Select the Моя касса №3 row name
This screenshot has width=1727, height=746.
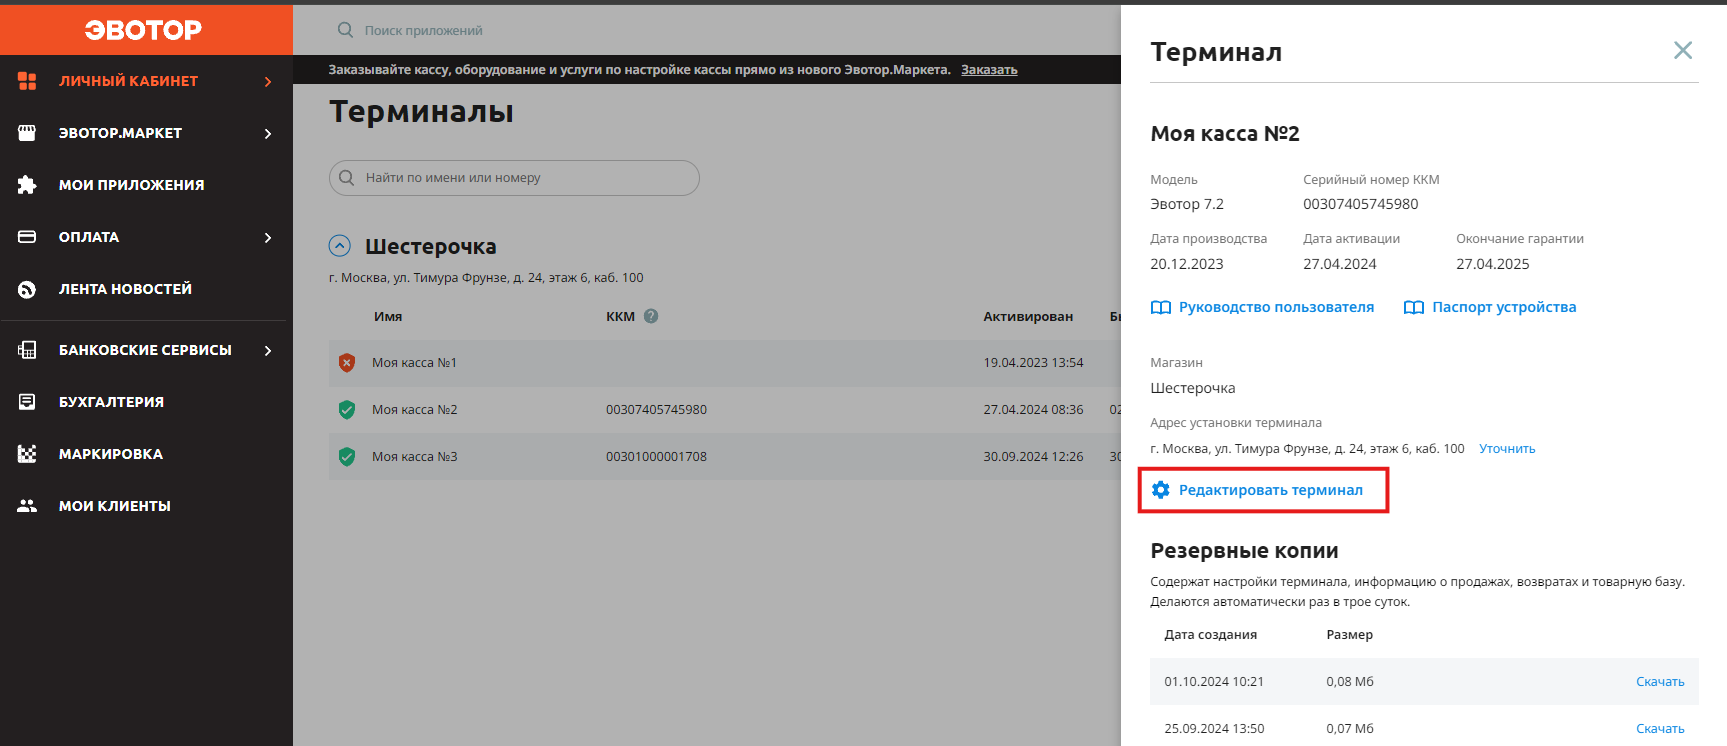[414, 457]
